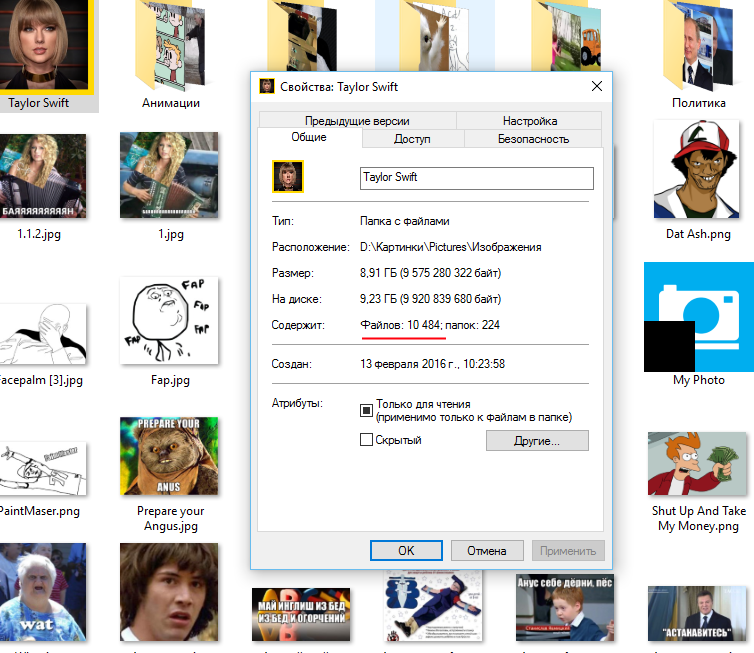
Task: Enable the Скрытый checkbox
Action: (366, 440)
